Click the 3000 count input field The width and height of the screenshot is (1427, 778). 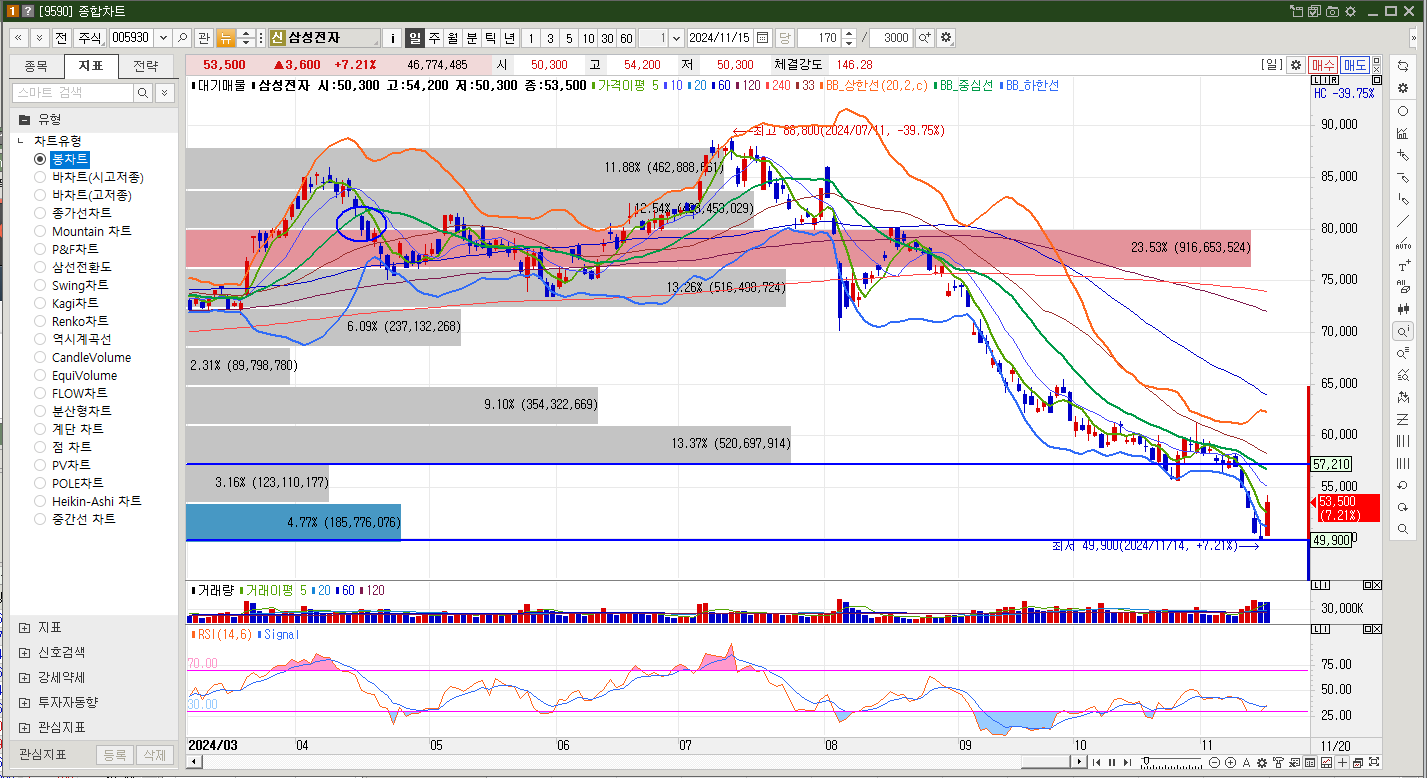(x=891, y=38)
